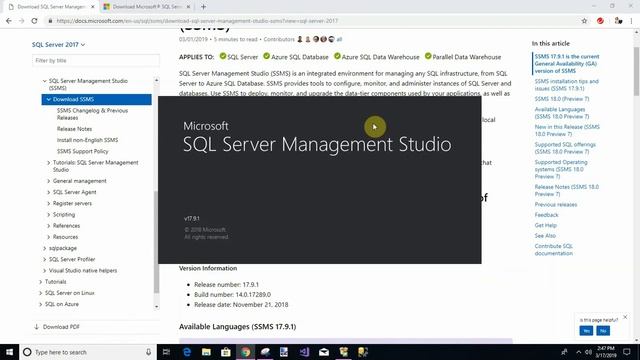640x360 pixels.
Task: Expand the top-level Tutorials node
Action: (40, 282)
